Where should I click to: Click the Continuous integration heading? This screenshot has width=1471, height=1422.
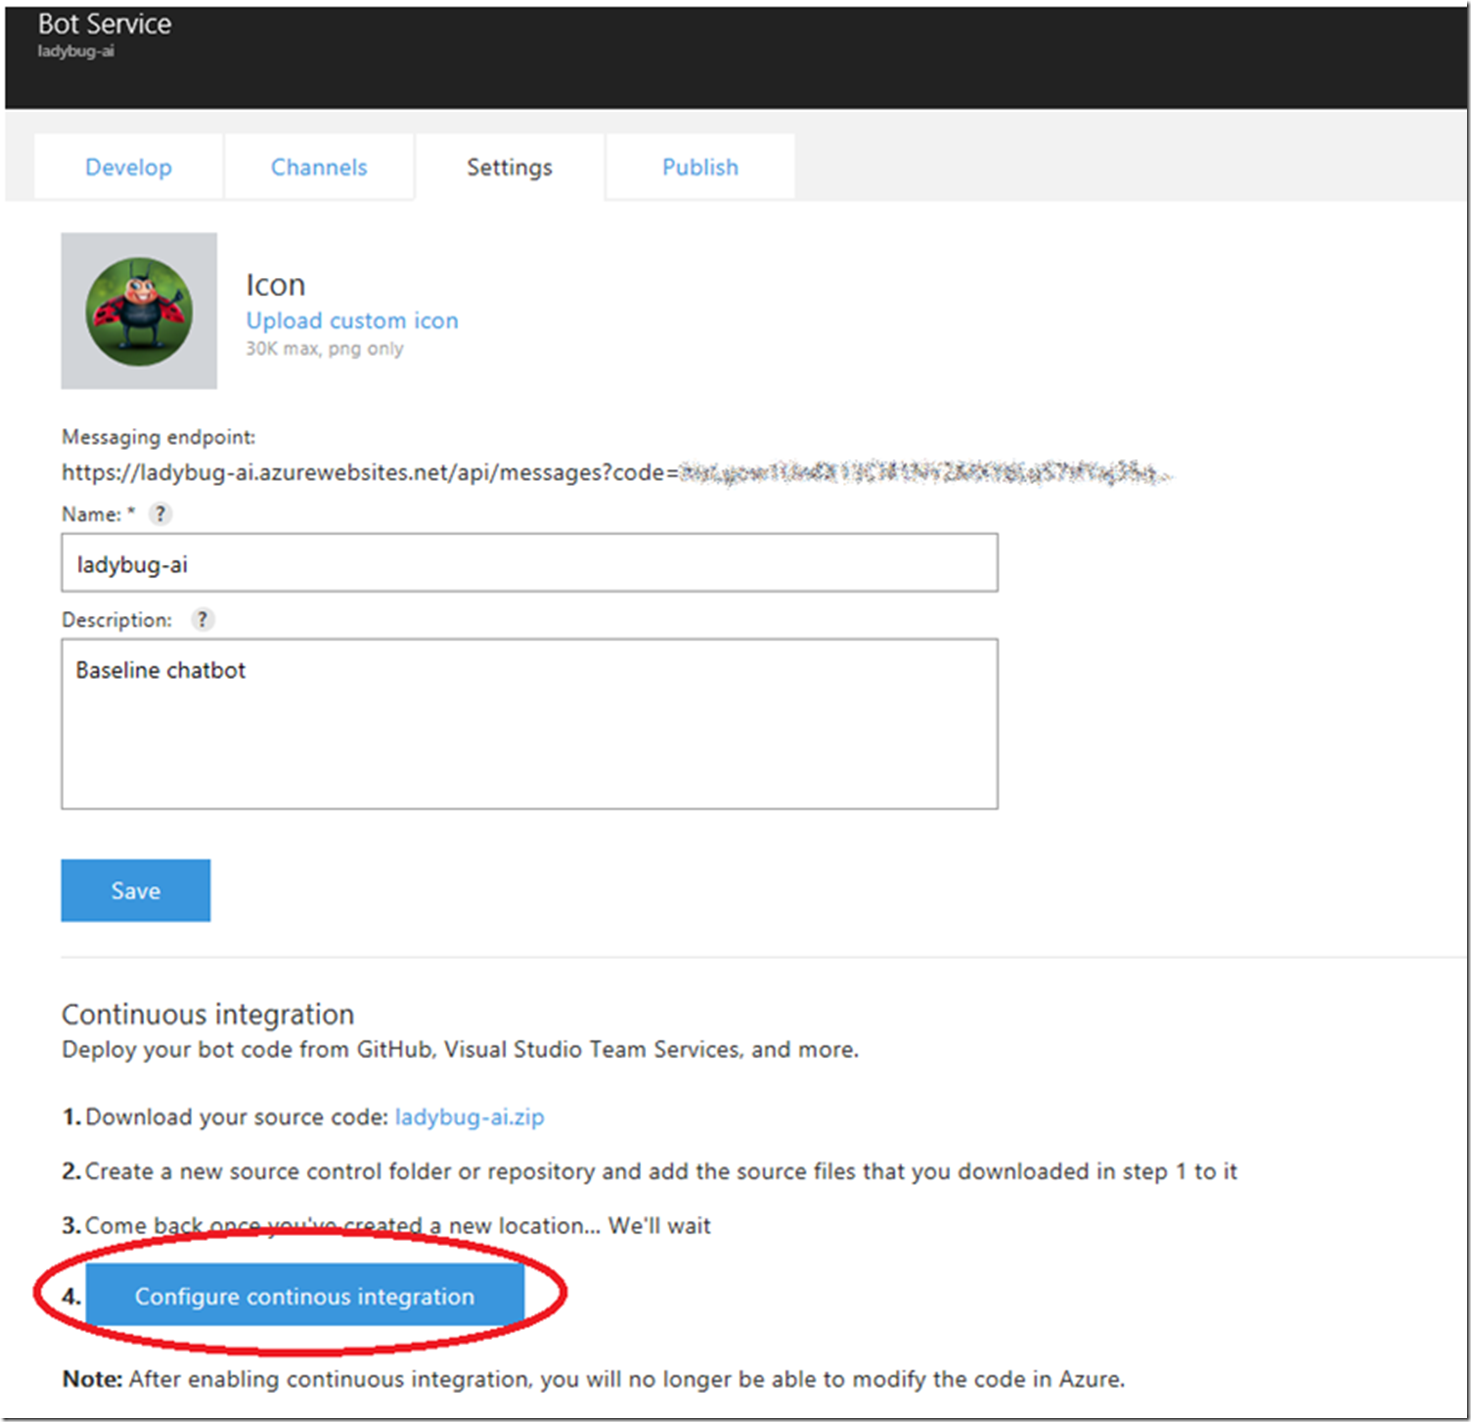click(208, 1014)
